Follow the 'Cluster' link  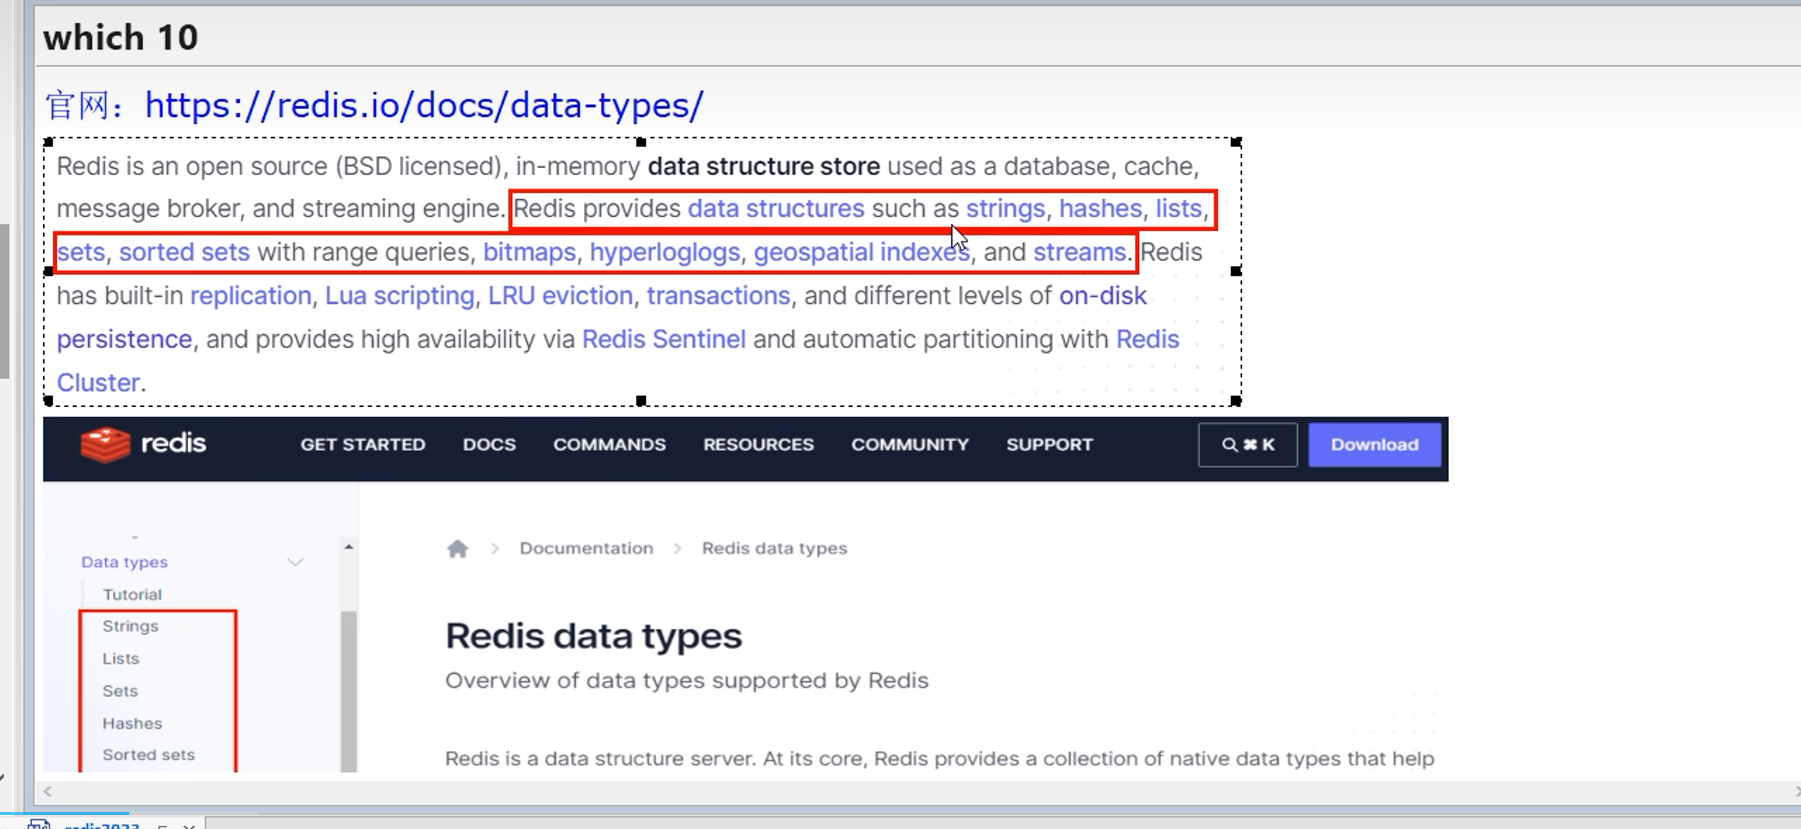click(x=98, y=382)
